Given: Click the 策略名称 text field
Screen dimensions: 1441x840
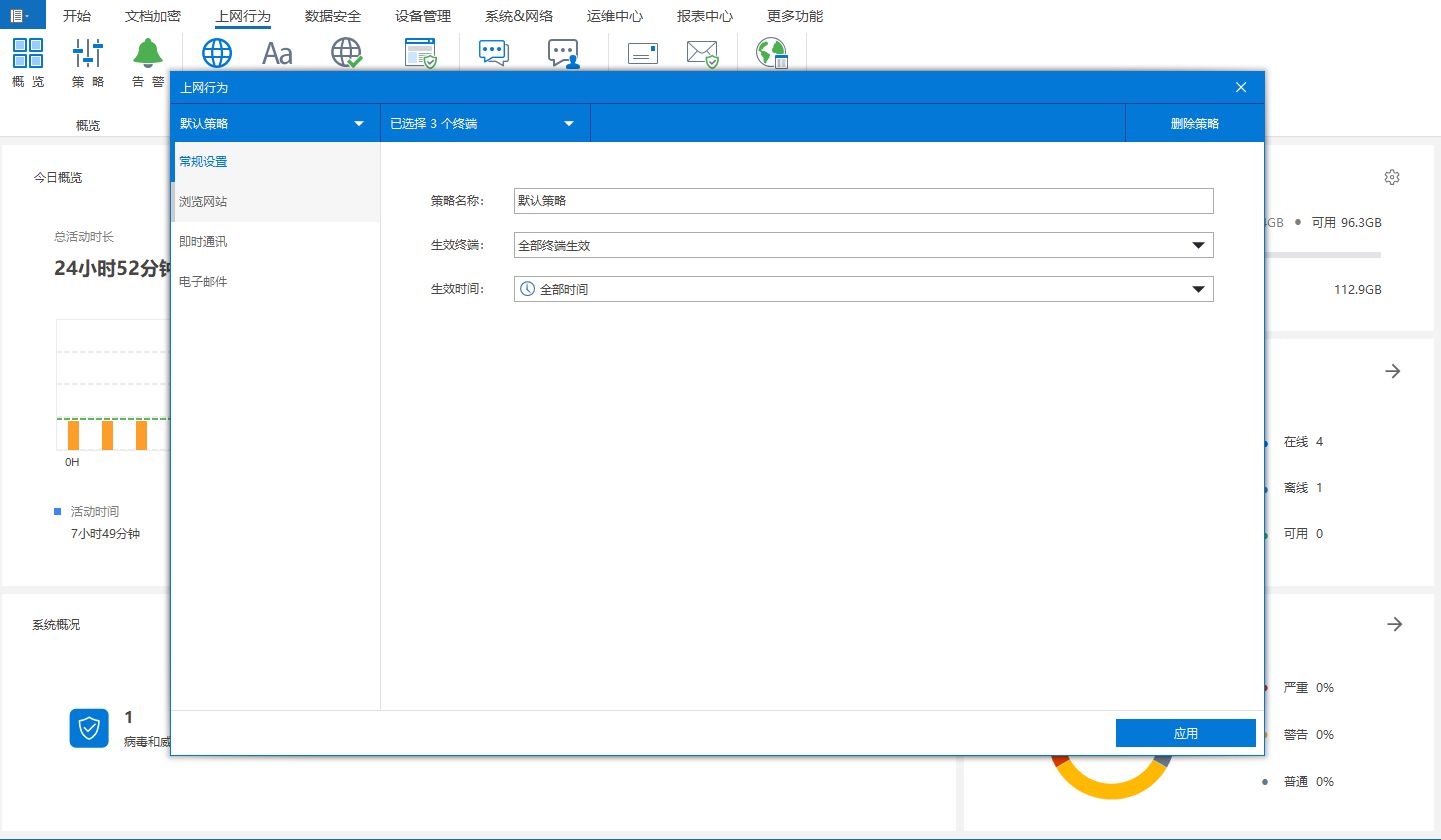Looking at the screenshot, I should tap(863, 201).
